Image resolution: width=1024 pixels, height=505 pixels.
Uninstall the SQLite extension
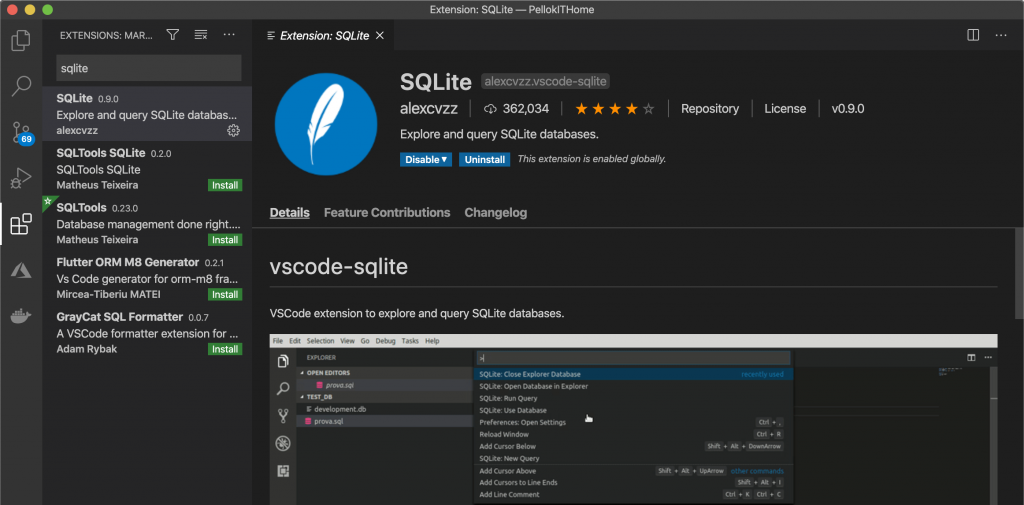[x=485, y=159]
